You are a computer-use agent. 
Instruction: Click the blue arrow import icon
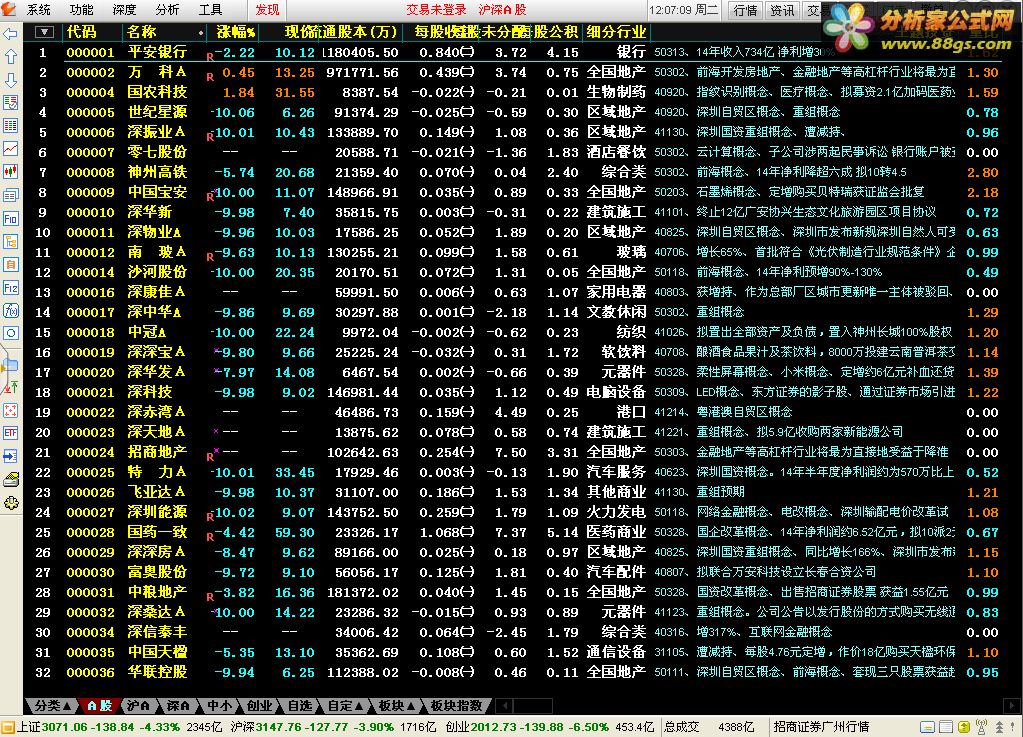pos(10,456)
